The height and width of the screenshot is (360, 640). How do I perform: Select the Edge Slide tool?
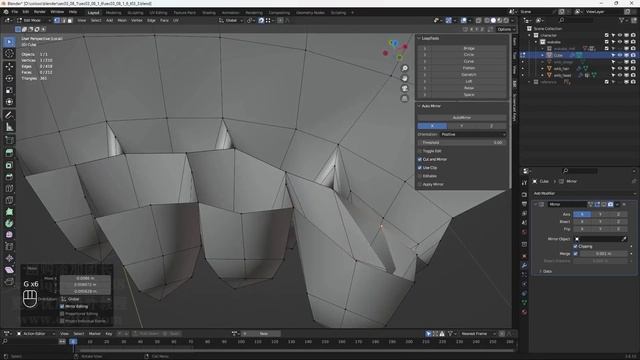[9, 247]
